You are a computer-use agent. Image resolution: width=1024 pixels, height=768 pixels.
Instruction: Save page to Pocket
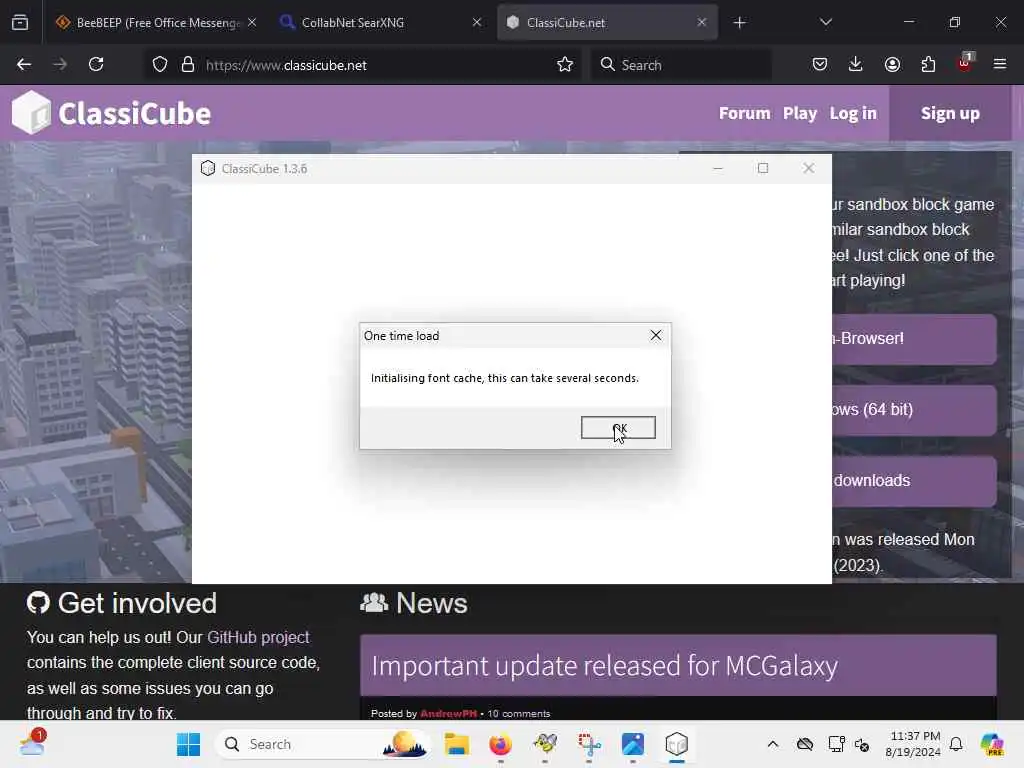pos(820,65)
